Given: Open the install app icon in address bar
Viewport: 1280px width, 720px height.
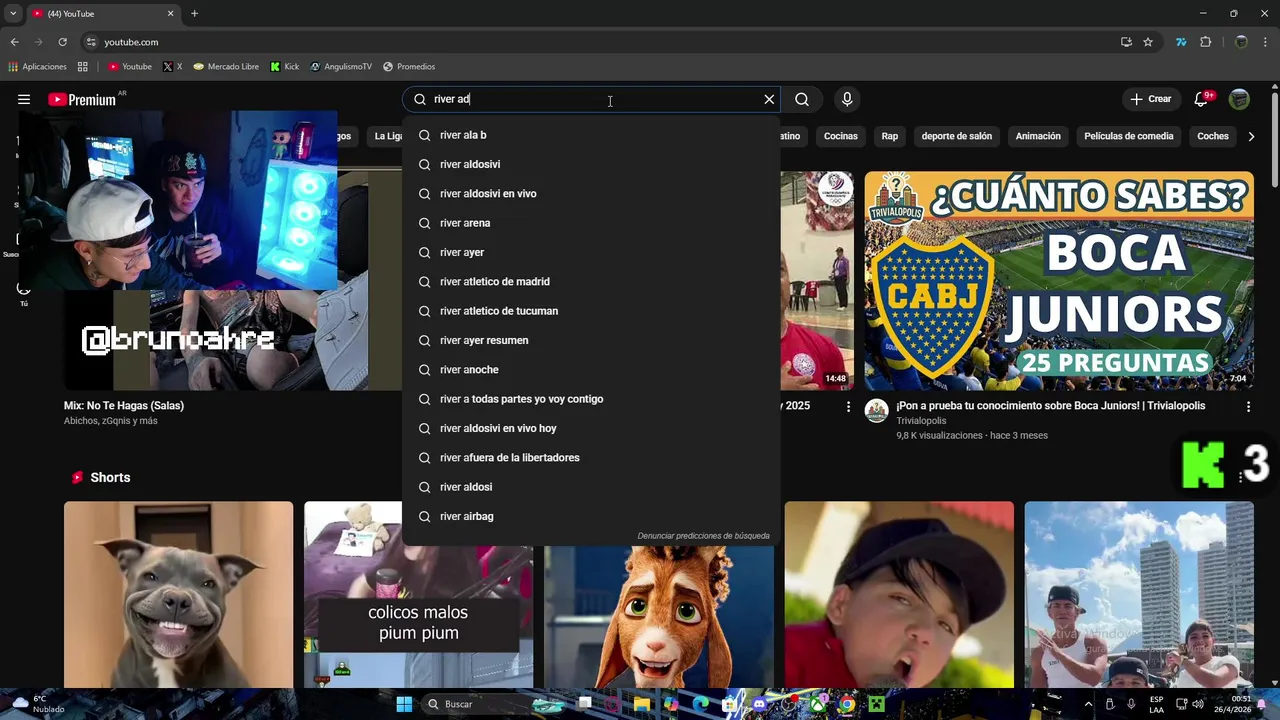Looking at the screenshot, I should point(1126,42).
